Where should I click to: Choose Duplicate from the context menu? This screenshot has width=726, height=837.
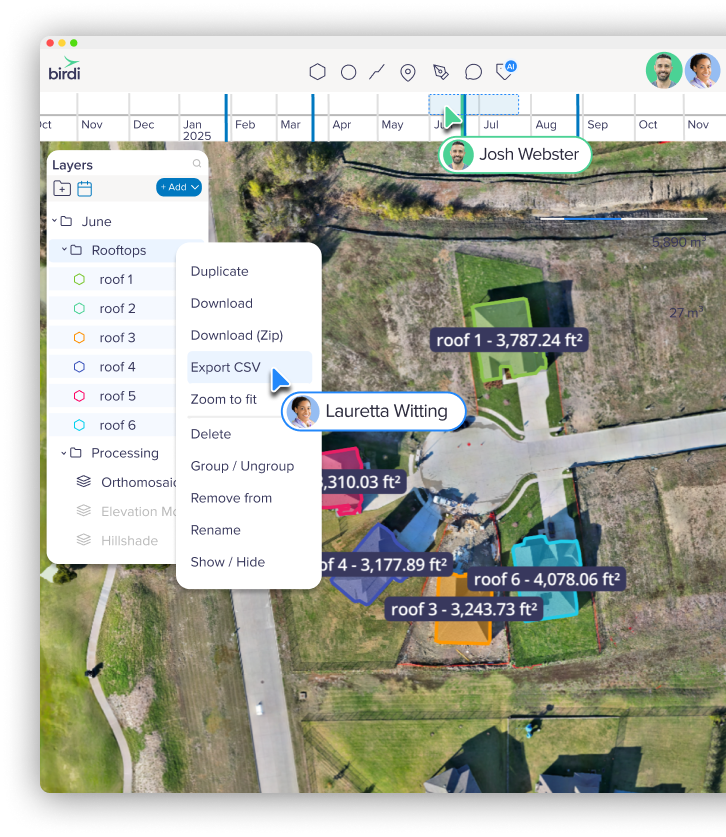(219, 271)
